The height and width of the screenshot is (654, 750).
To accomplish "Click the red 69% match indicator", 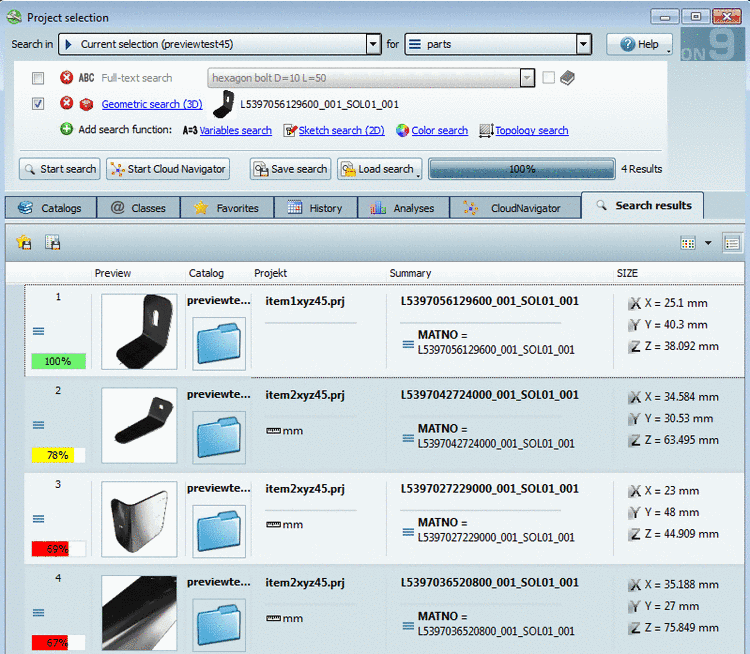I will (58, 549).
